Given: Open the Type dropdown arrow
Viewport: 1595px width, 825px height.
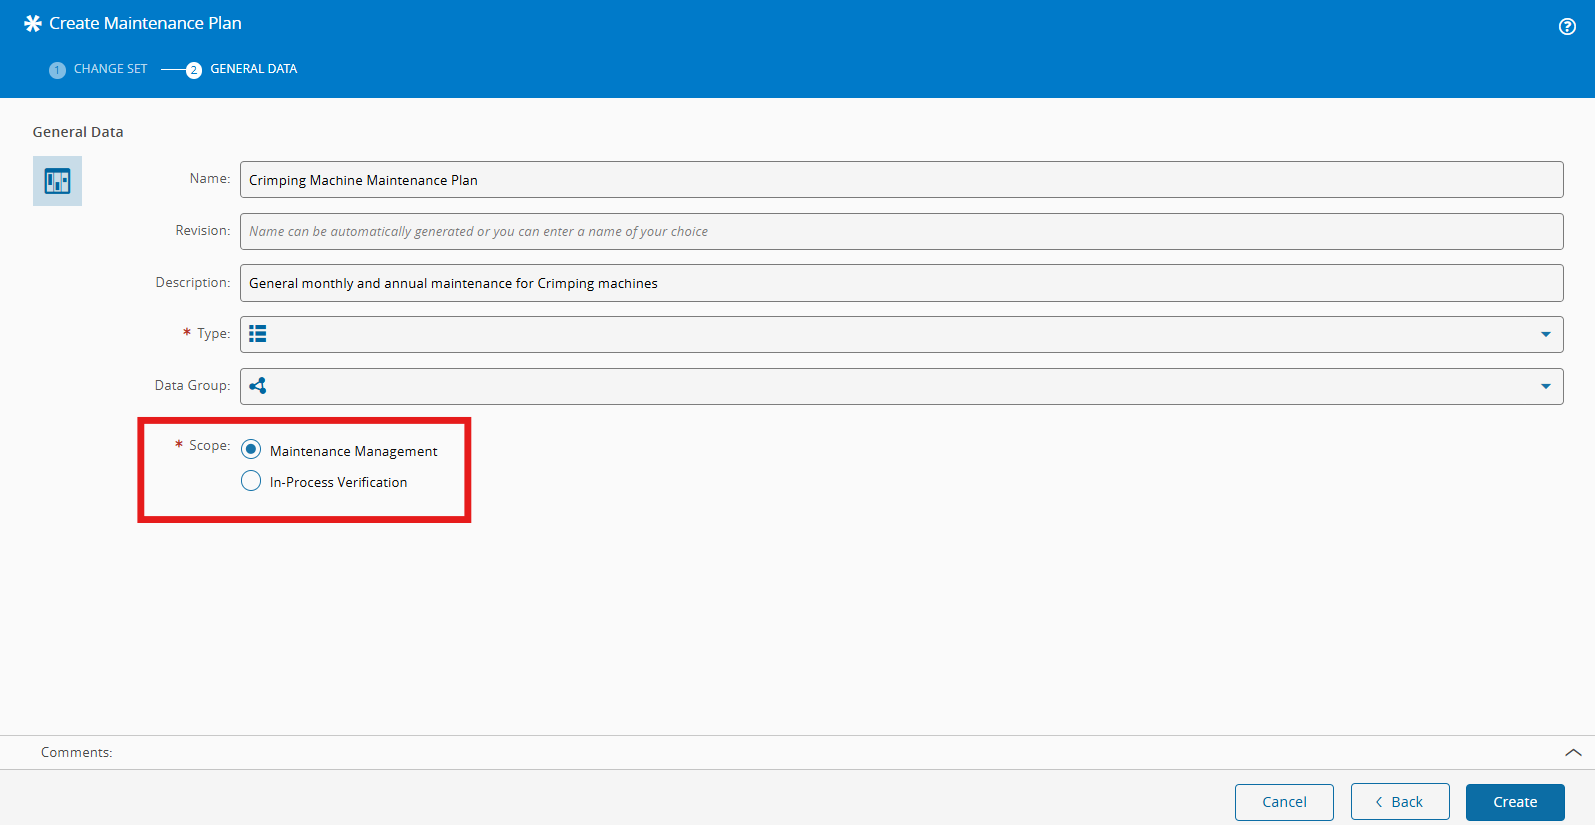Looking at the screenshot, I should pos(1546,334).
